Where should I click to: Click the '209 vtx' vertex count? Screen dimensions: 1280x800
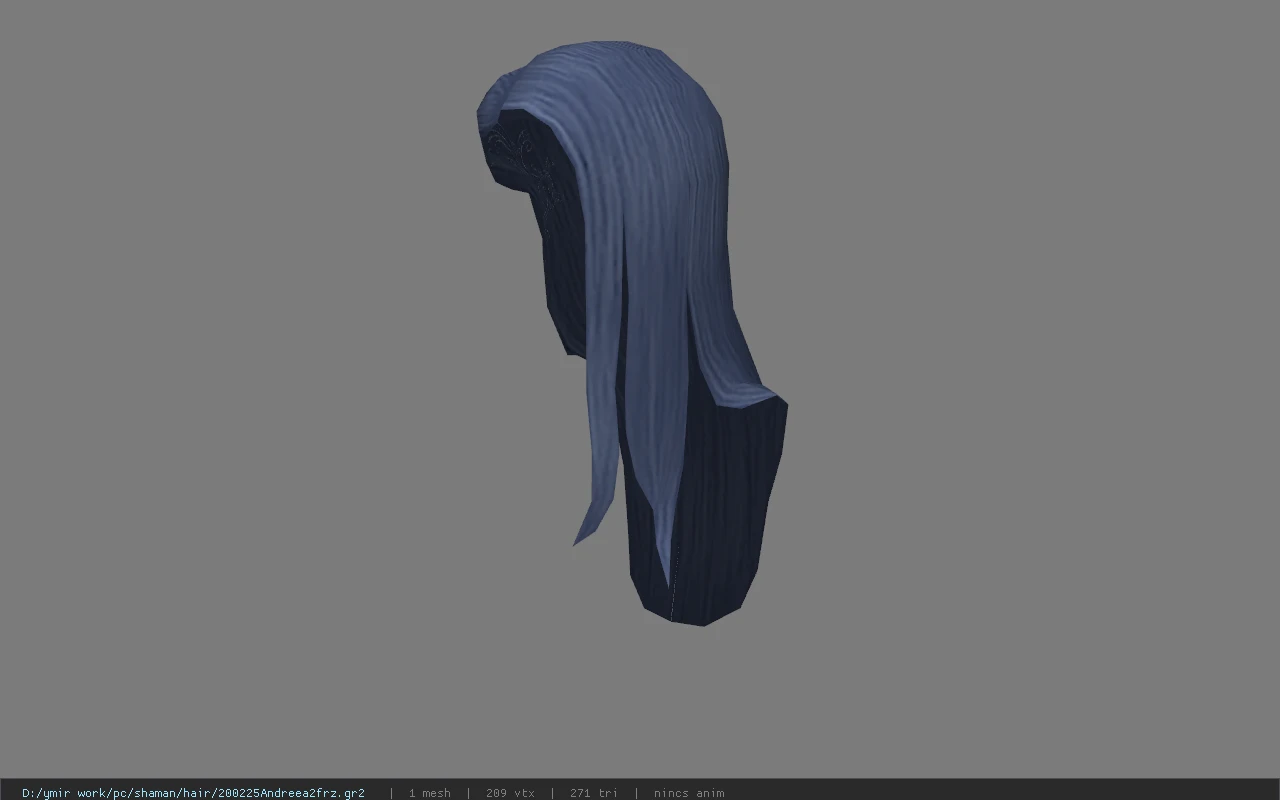(x=510, y=793)
